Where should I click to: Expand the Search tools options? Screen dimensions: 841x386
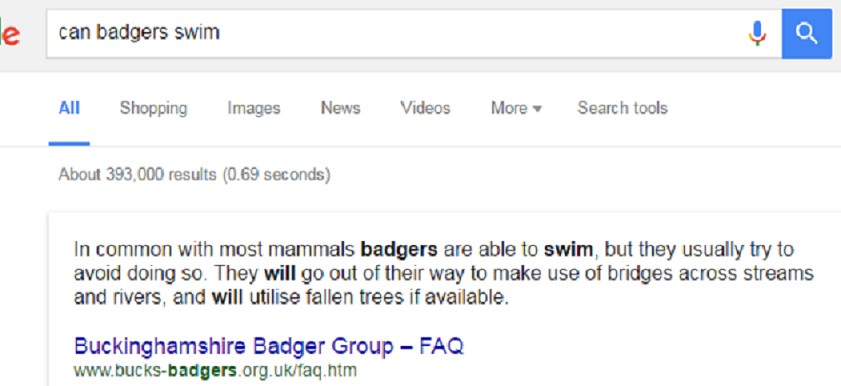[x=622, y=108]
